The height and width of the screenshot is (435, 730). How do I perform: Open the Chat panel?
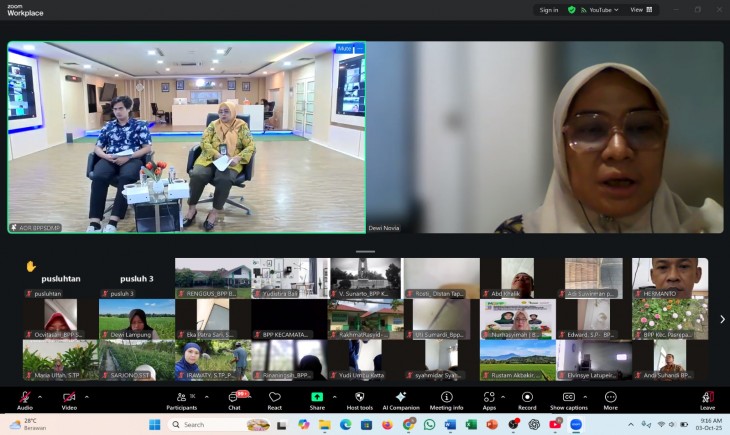[234, 399]
